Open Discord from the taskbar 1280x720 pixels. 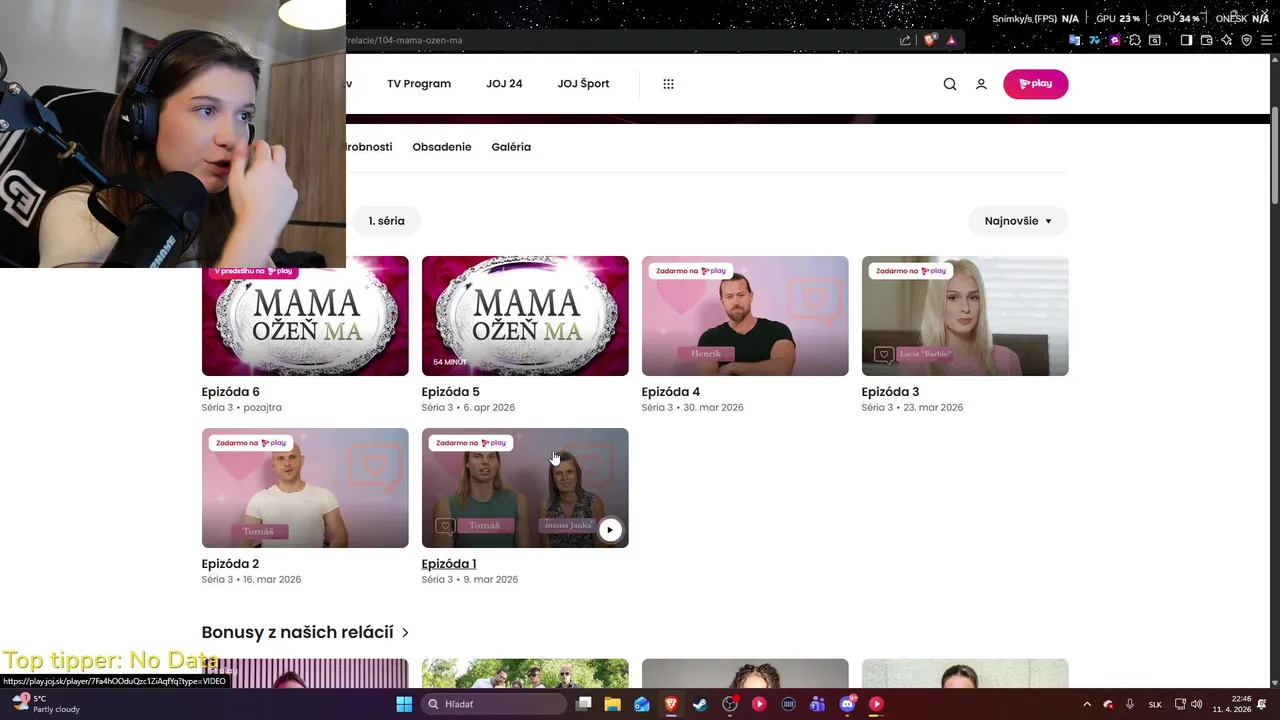coord(848,704)
